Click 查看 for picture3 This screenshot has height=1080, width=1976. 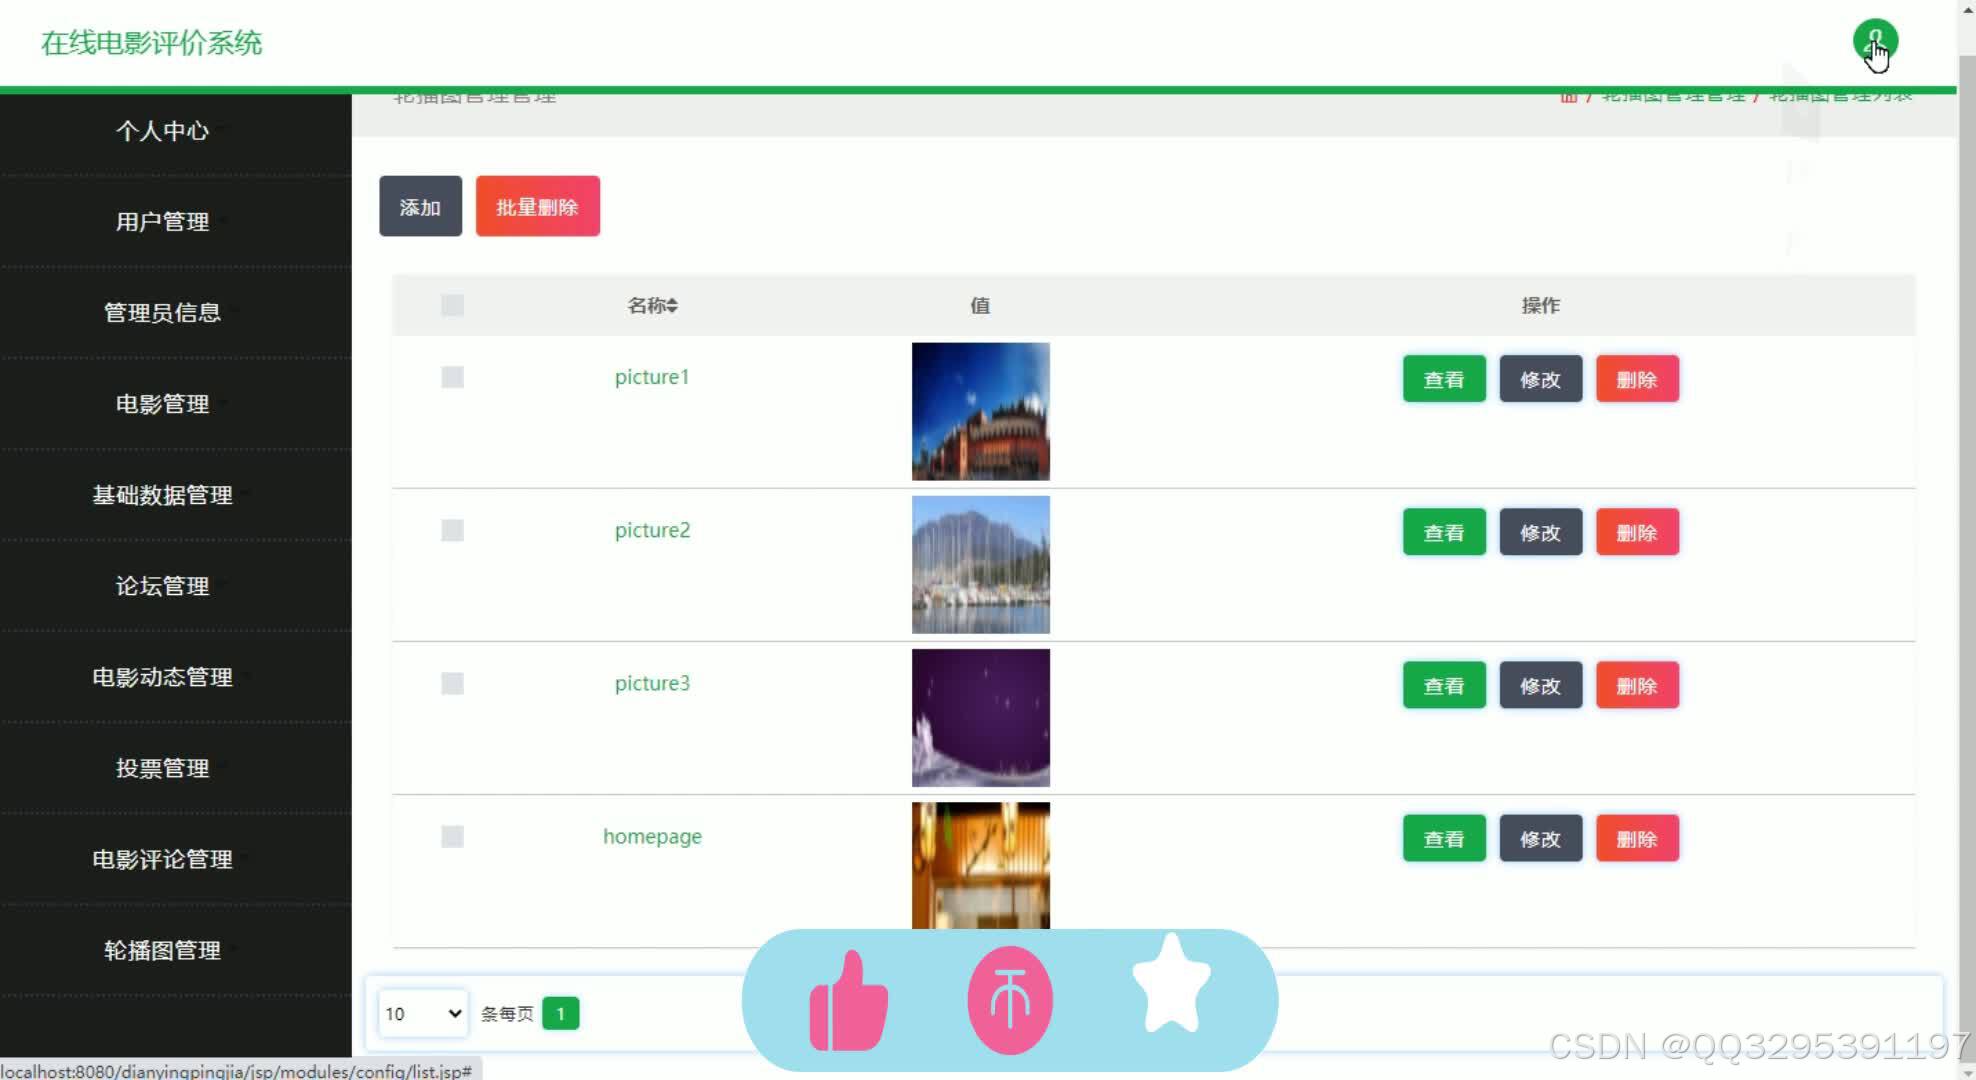(x=1444, y=685)
